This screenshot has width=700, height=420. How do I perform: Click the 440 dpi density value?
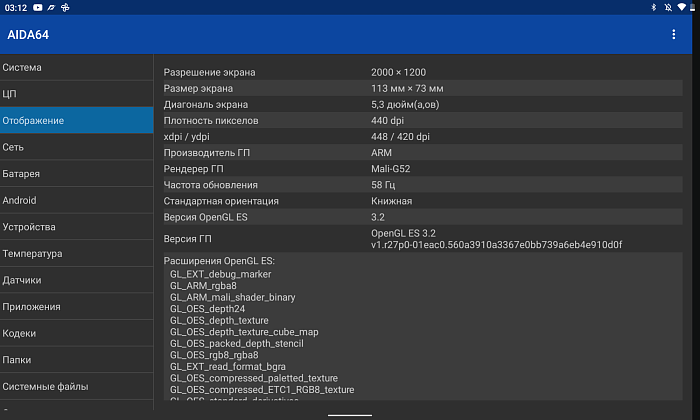point(387,121)
